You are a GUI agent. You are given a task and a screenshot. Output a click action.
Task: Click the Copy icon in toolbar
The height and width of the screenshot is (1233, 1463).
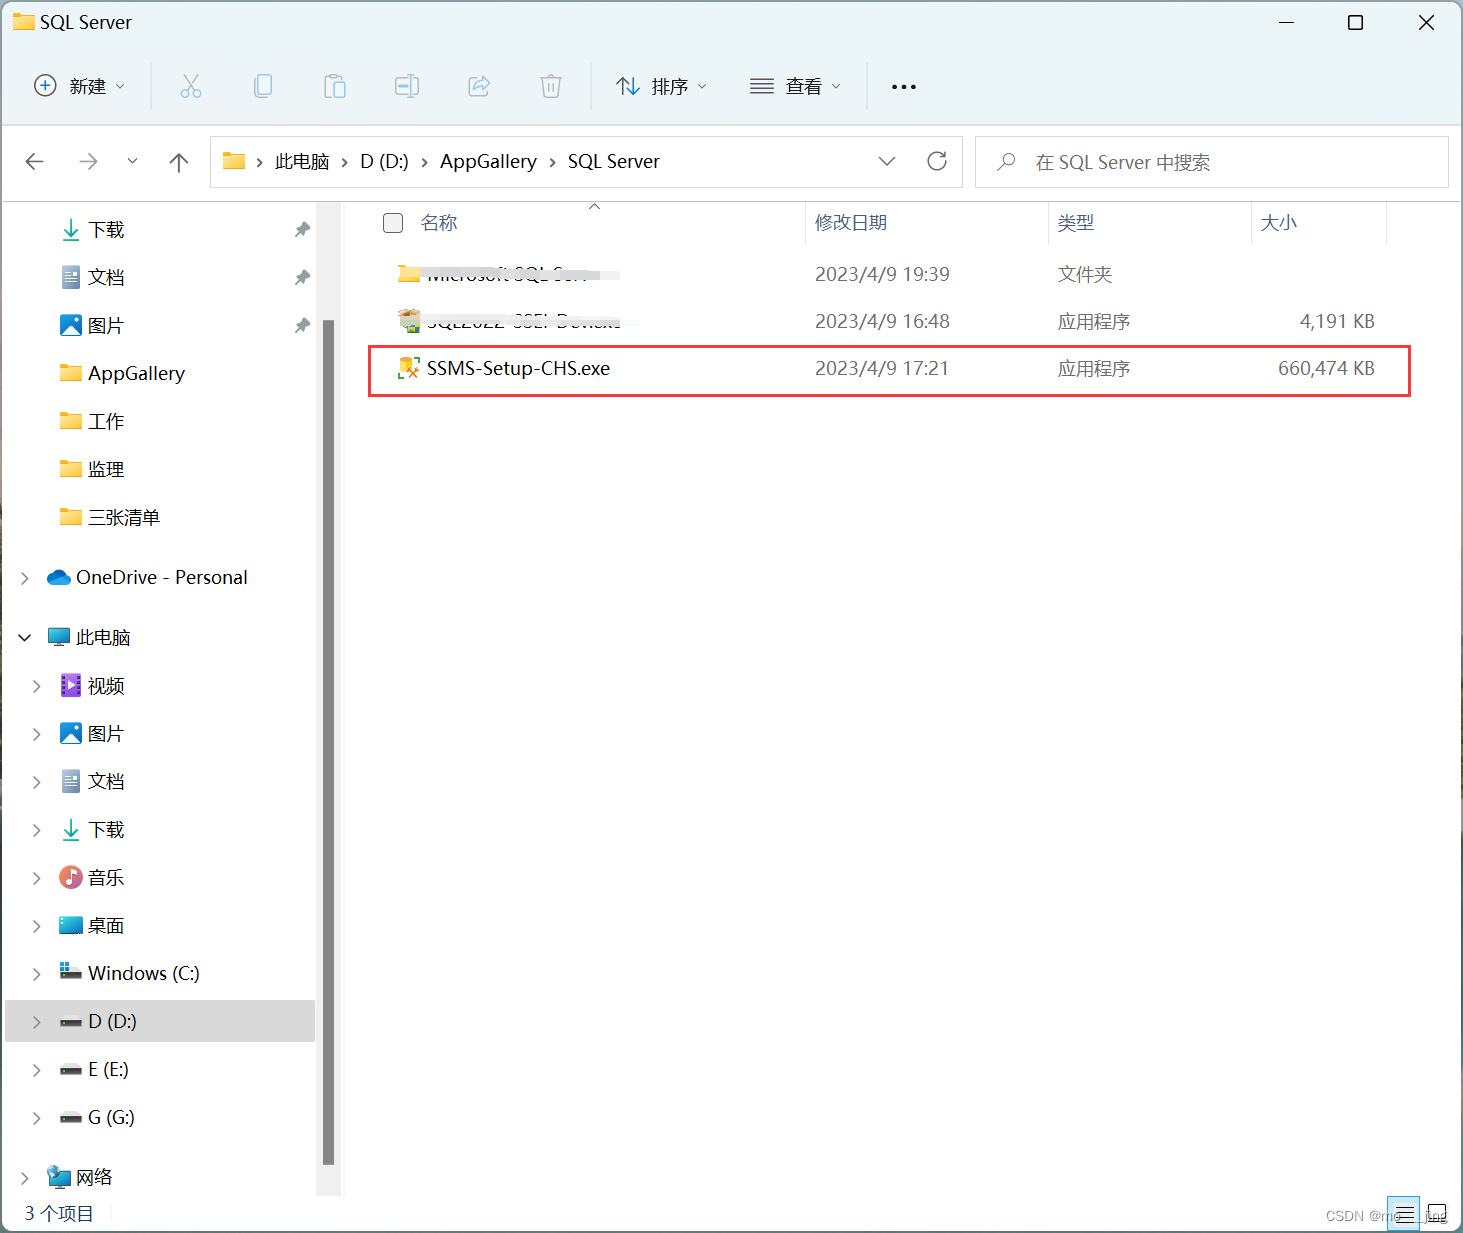[x=263, y=86]
